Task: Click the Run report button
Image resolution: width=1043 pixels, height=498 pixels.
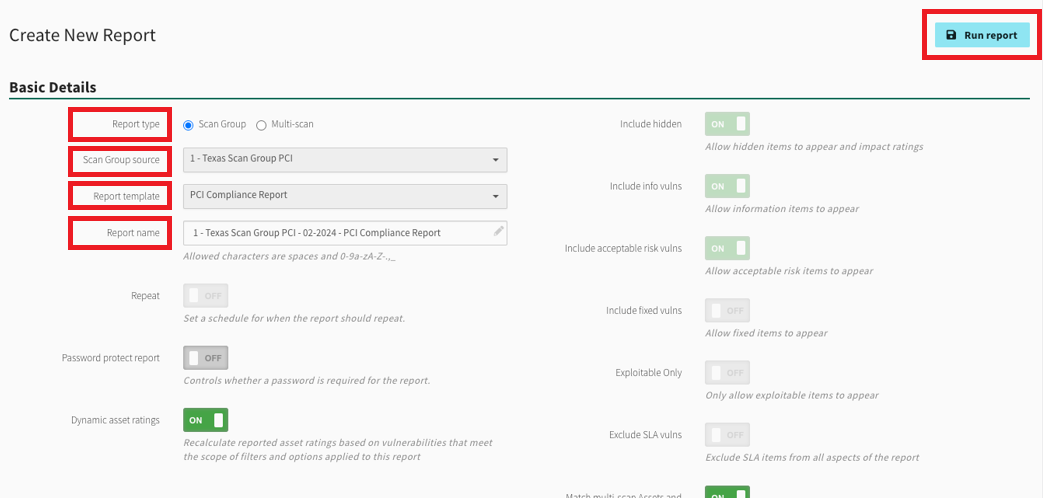Action: tap(981, 35)
